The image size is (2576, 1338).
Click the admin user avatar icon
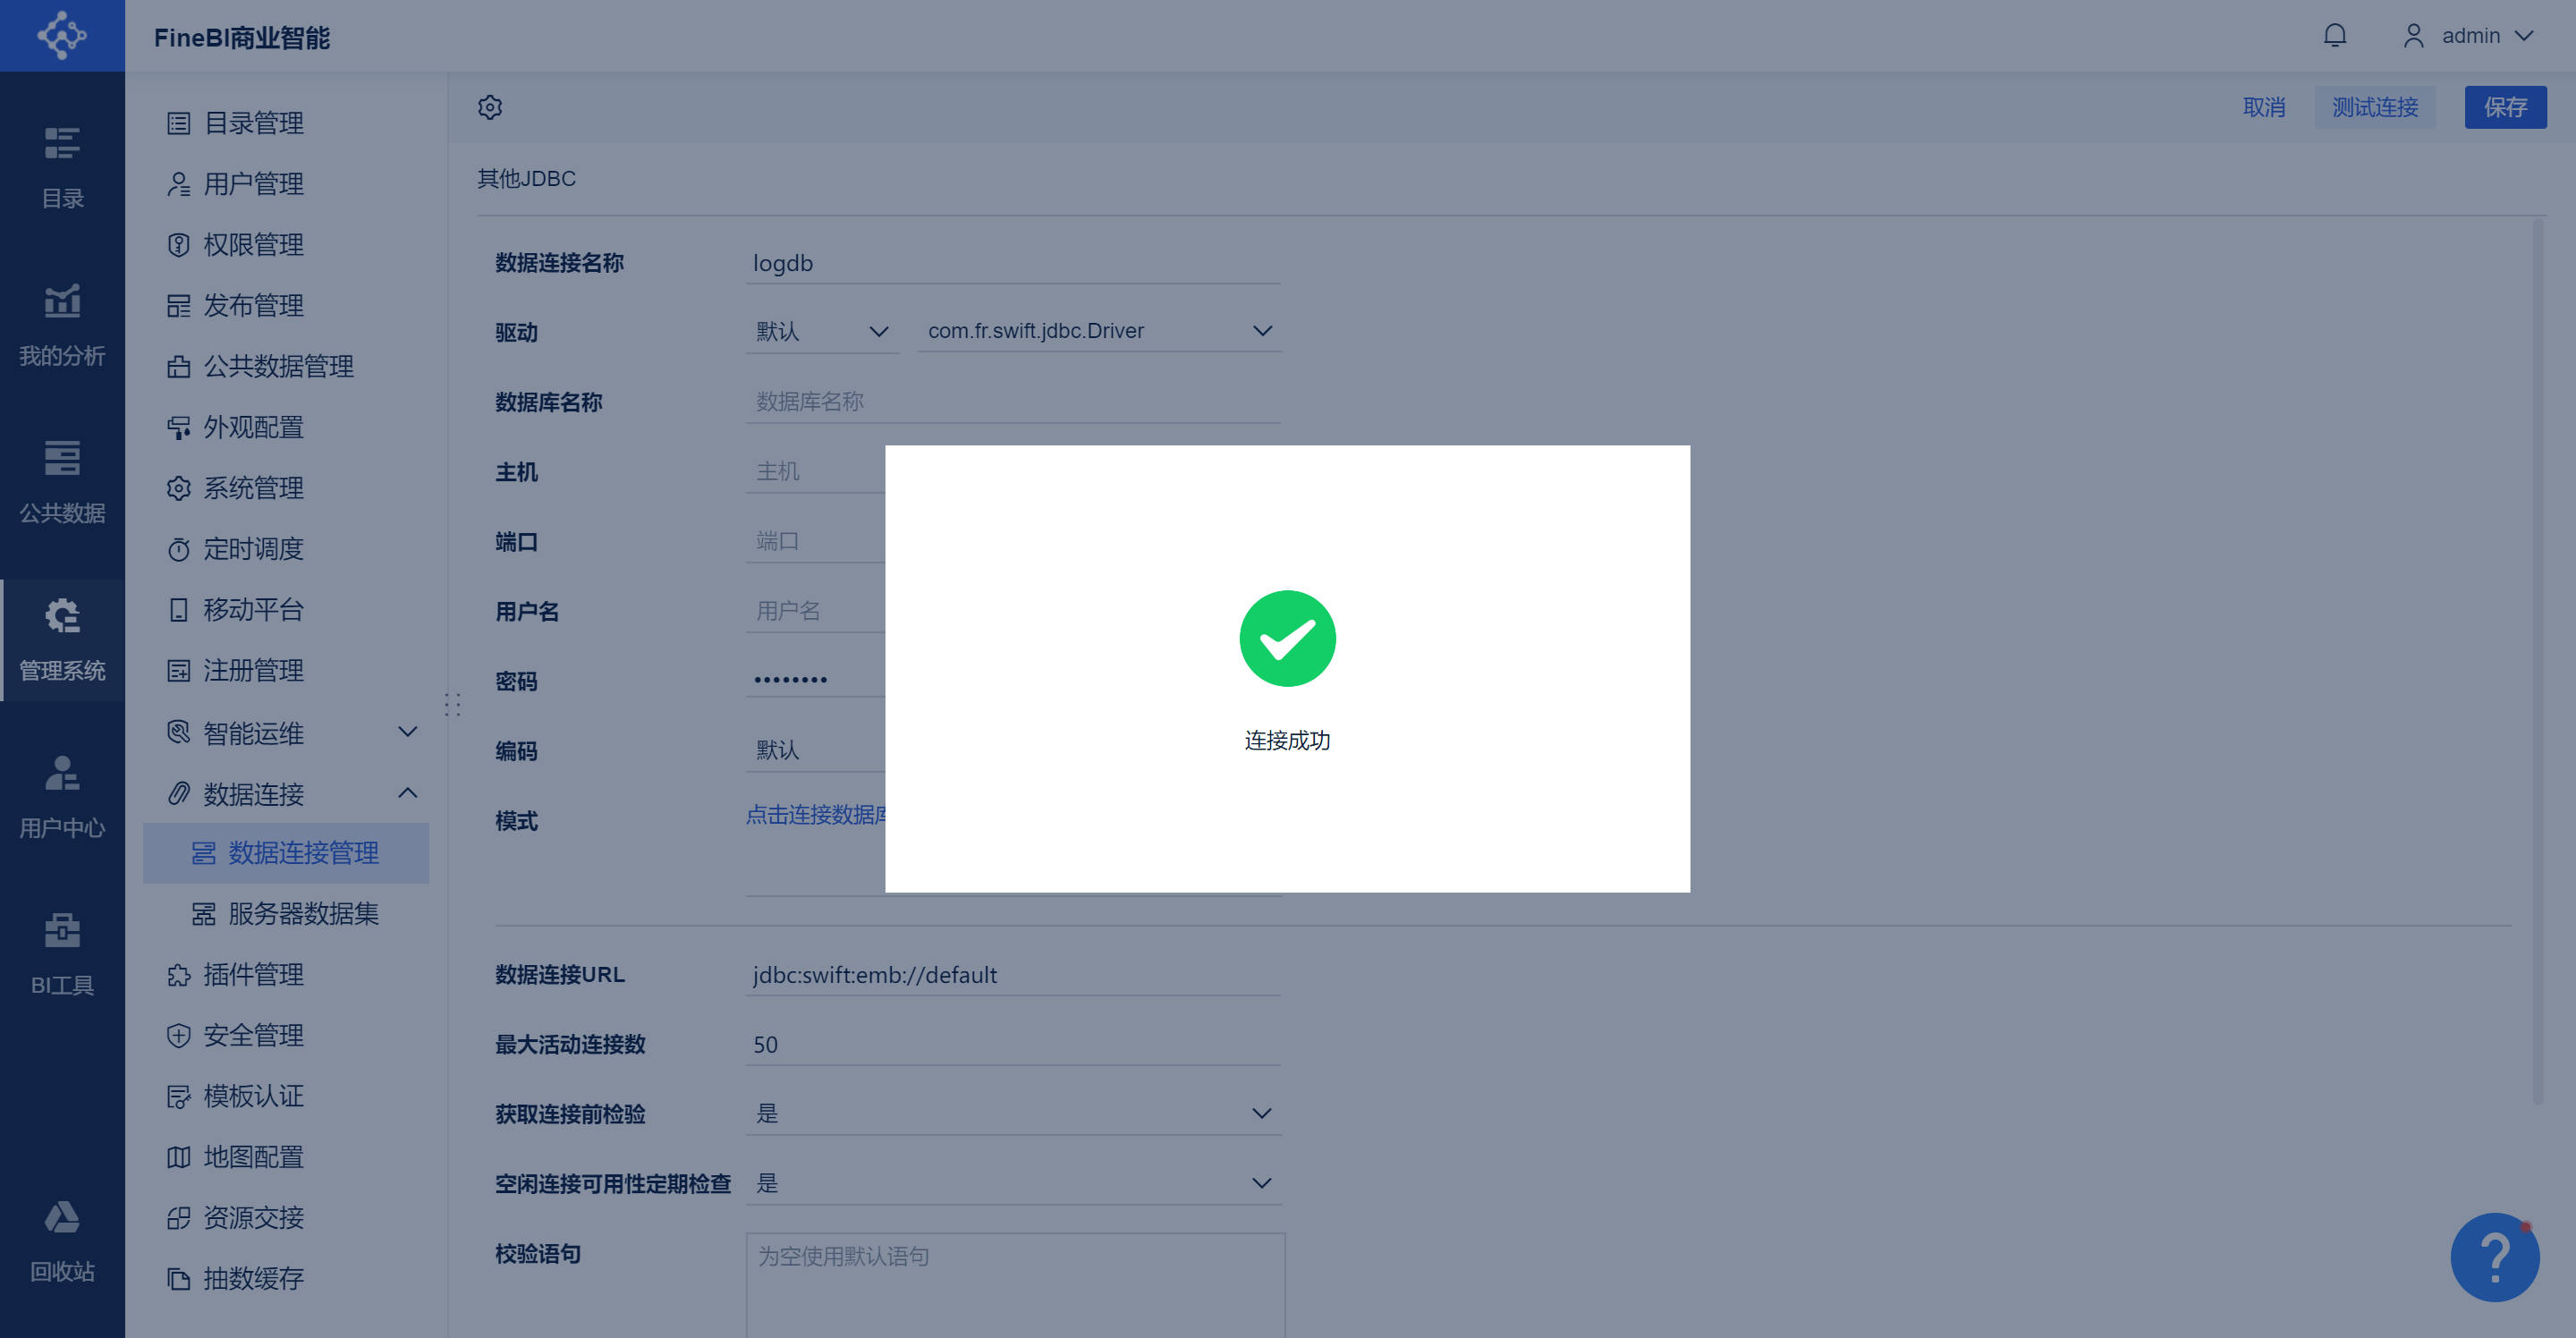(2413, 36)
